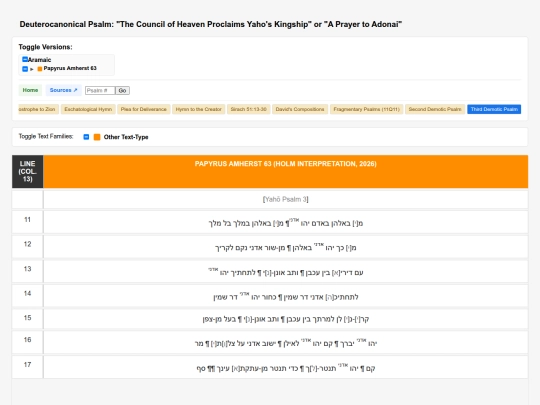Click the Hebrew text of line 11

[285, 222]
